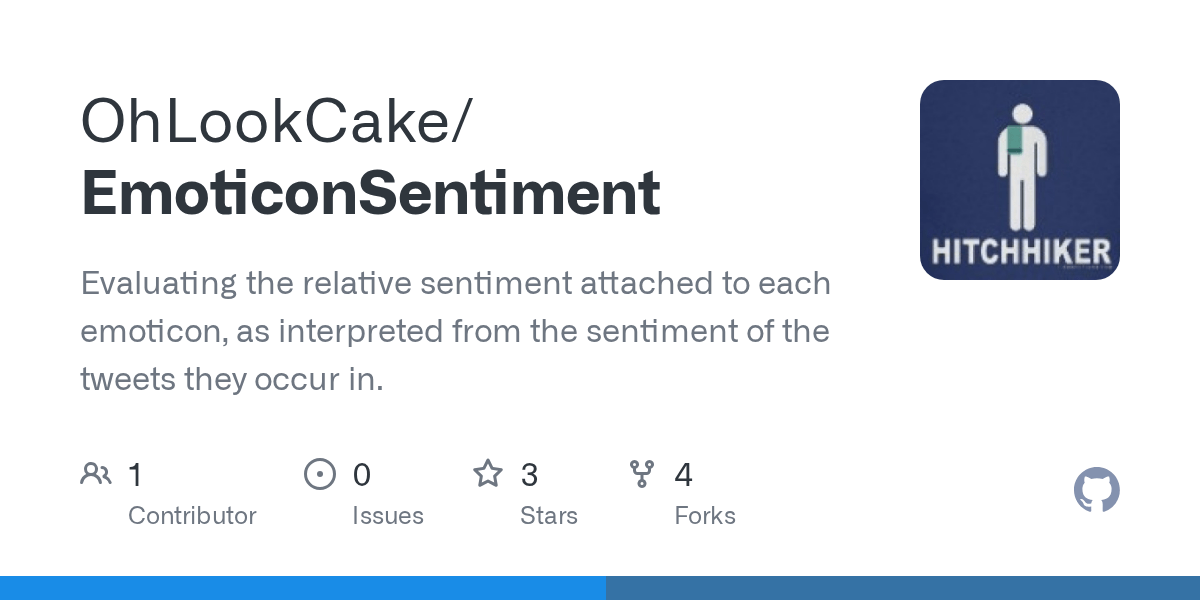
Task: Click the light blue language bar segment
Action: pos(302,588)
